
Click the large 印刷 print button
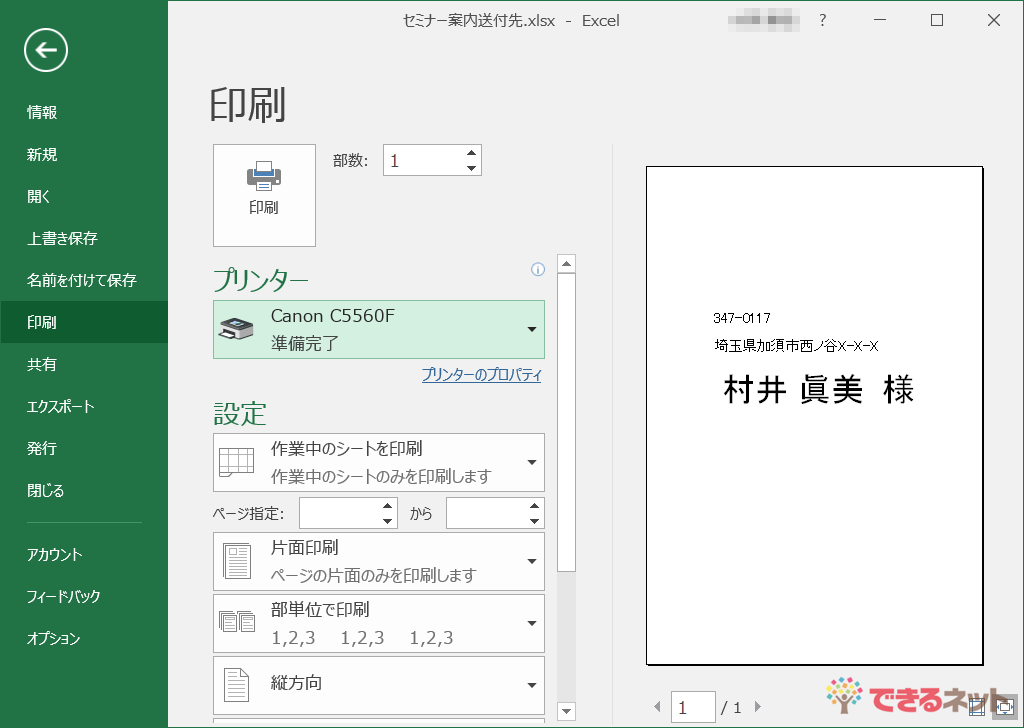[264, 195]
